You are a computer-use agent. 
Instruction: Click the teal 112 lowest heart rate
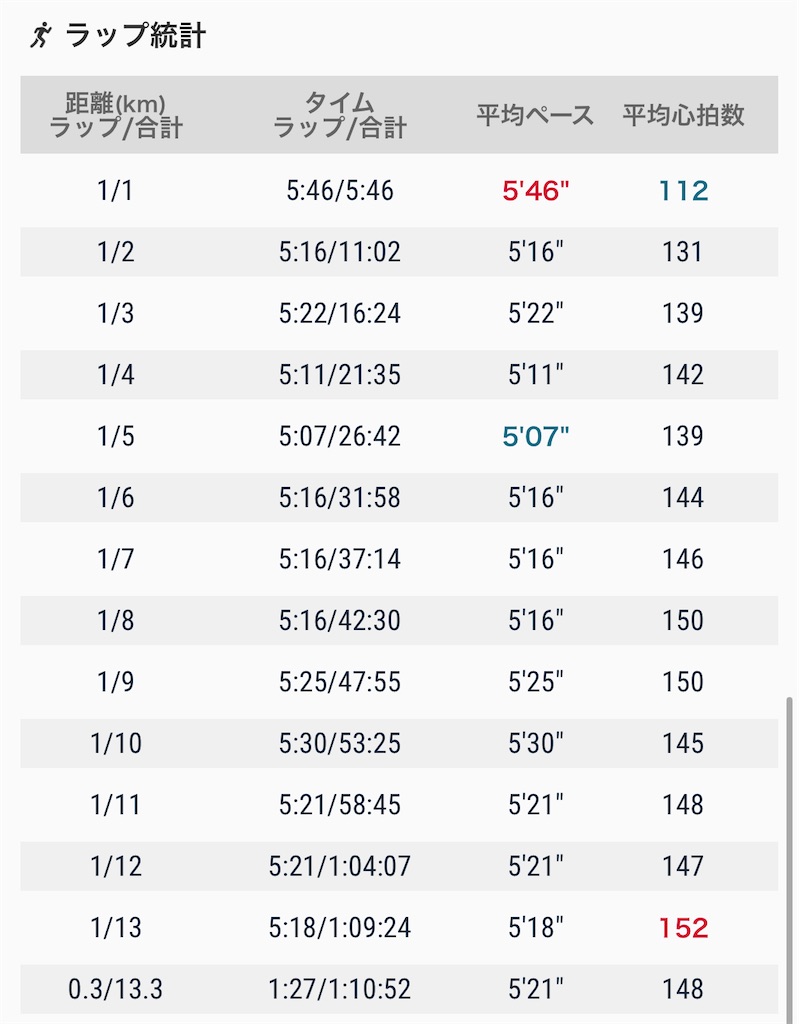click(683, 191)
